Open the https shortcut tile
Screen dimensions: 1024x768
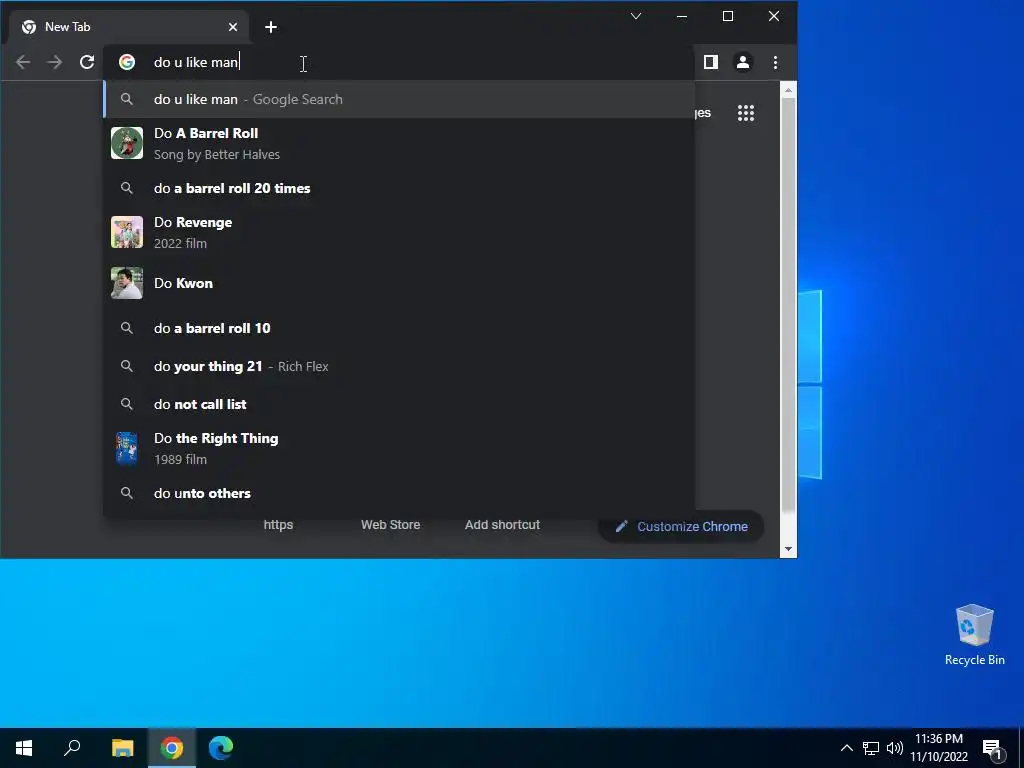pyautogui.click(x=278, y=524)
